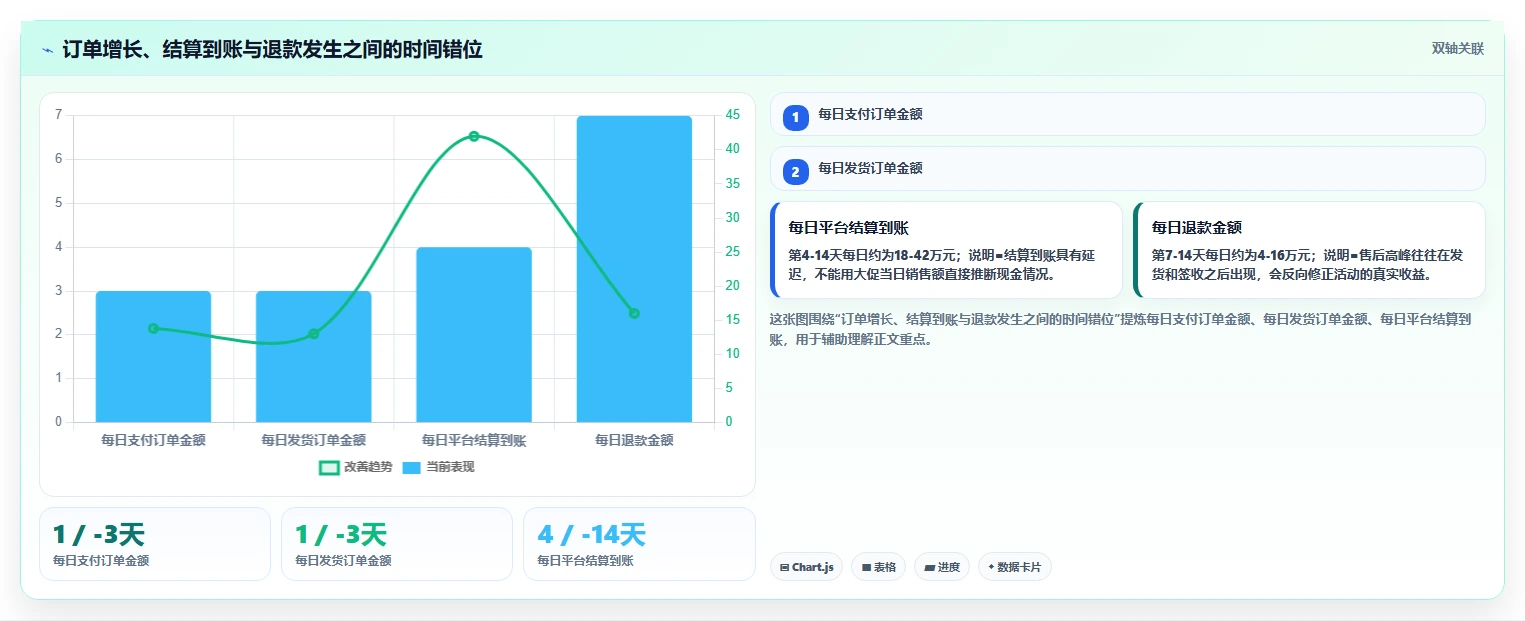The width and height of the screenshot is (1525, 621).
Task: Click the 数据卡片 diamond icon
Action: (991, 567)
